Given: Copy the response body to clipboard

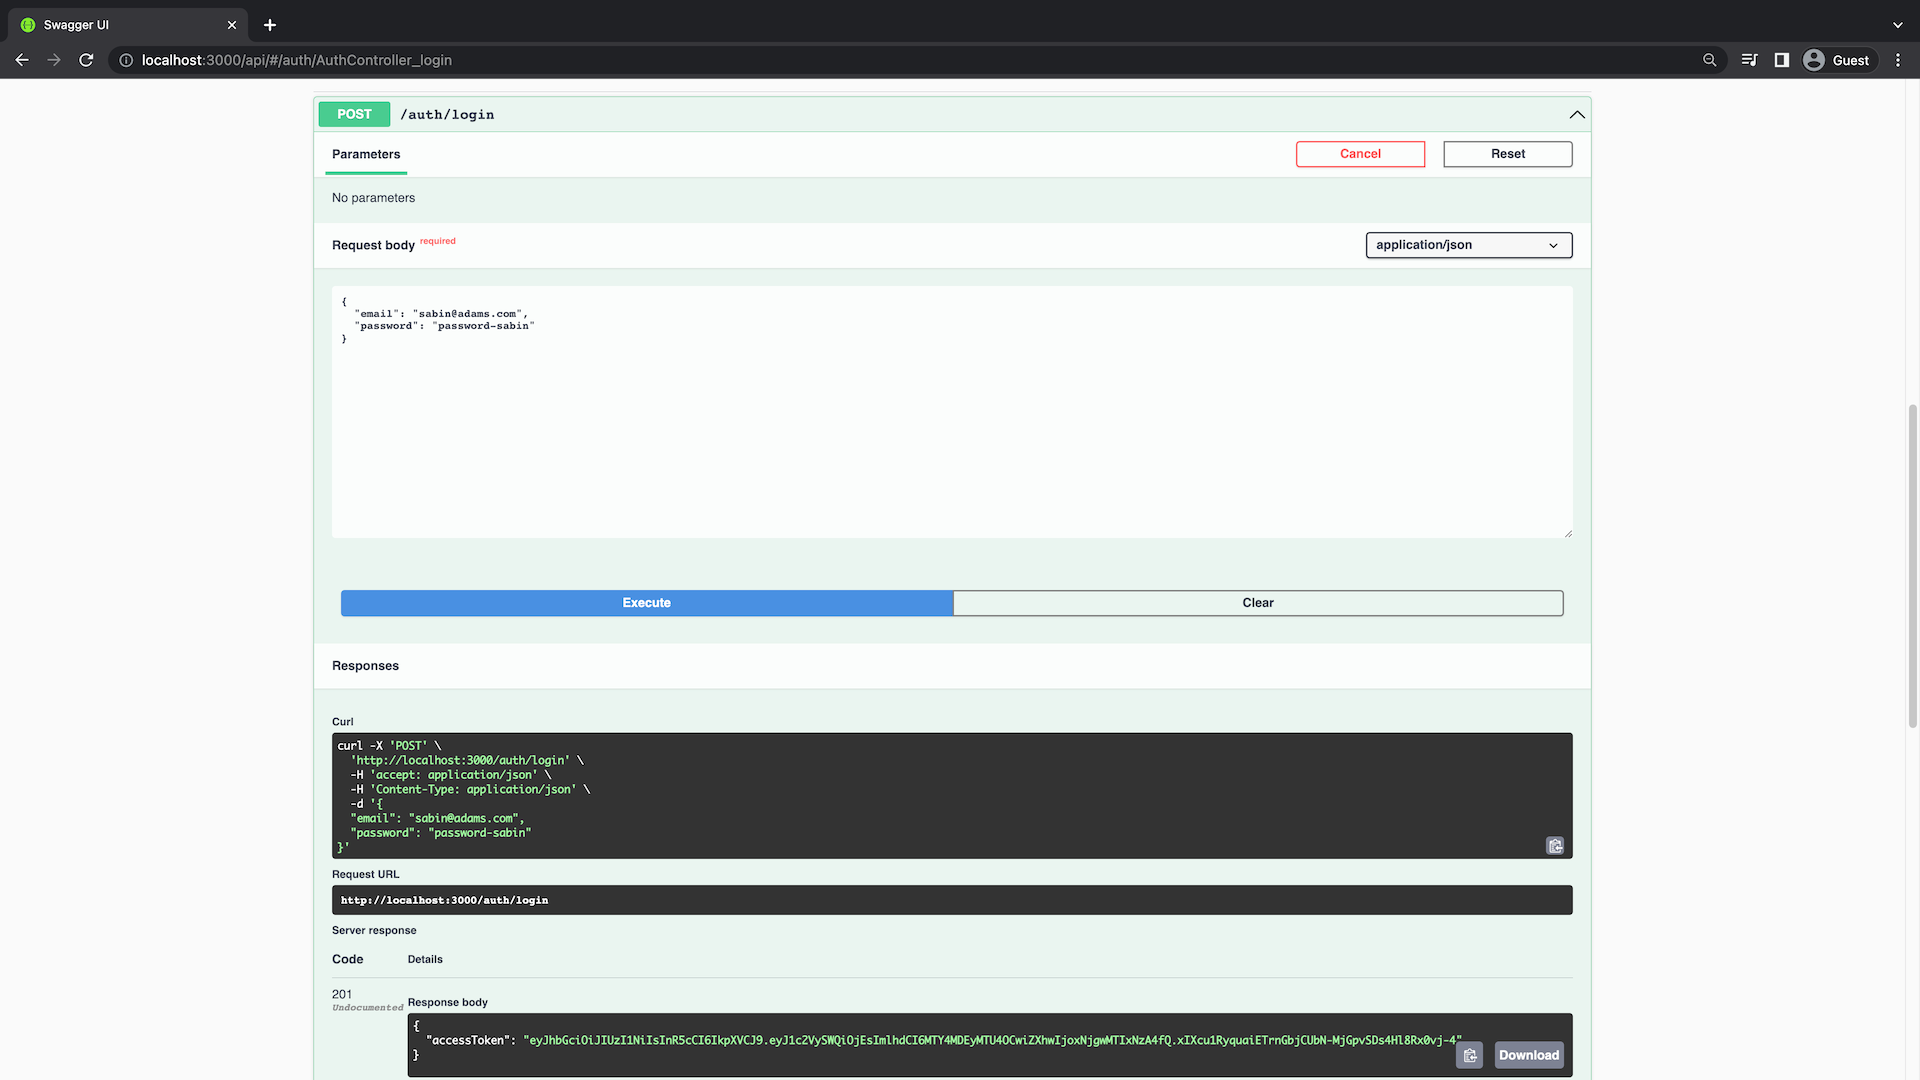Looking at the screenshot, I should click(1470, 1055).
